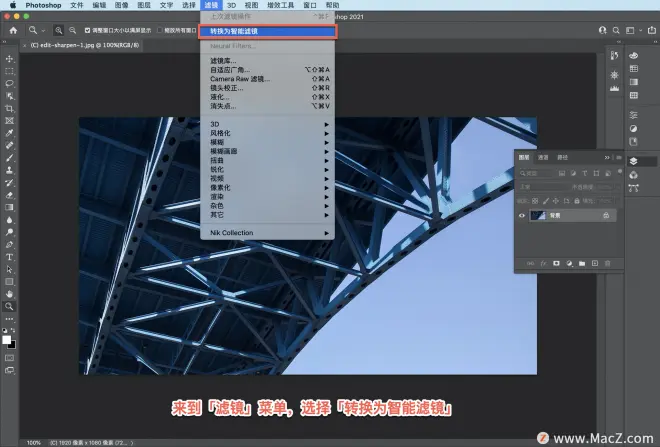
Task: Select the Eyedropper tool
Action: click(x=9, y=133)
